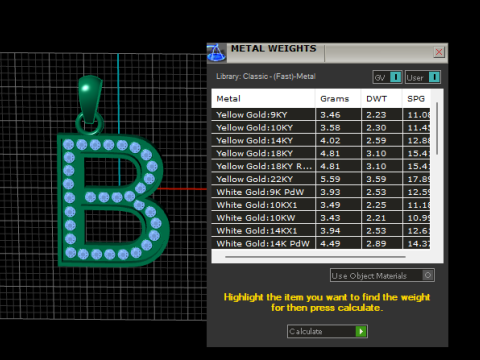Select the Yellow Gold:9KY row

[321, 115]
